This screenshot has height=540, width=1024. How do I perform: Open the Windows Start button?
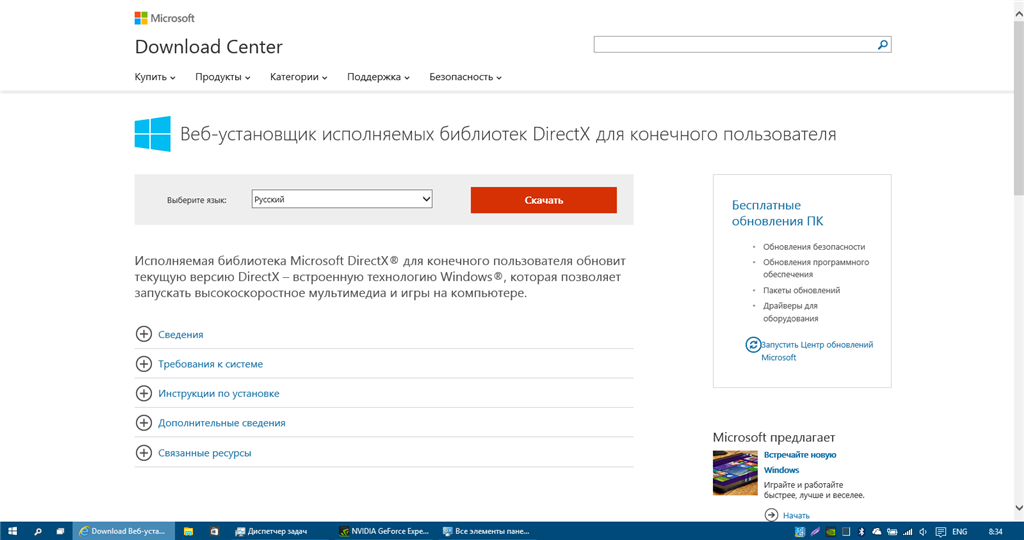(x=12, y=532)
